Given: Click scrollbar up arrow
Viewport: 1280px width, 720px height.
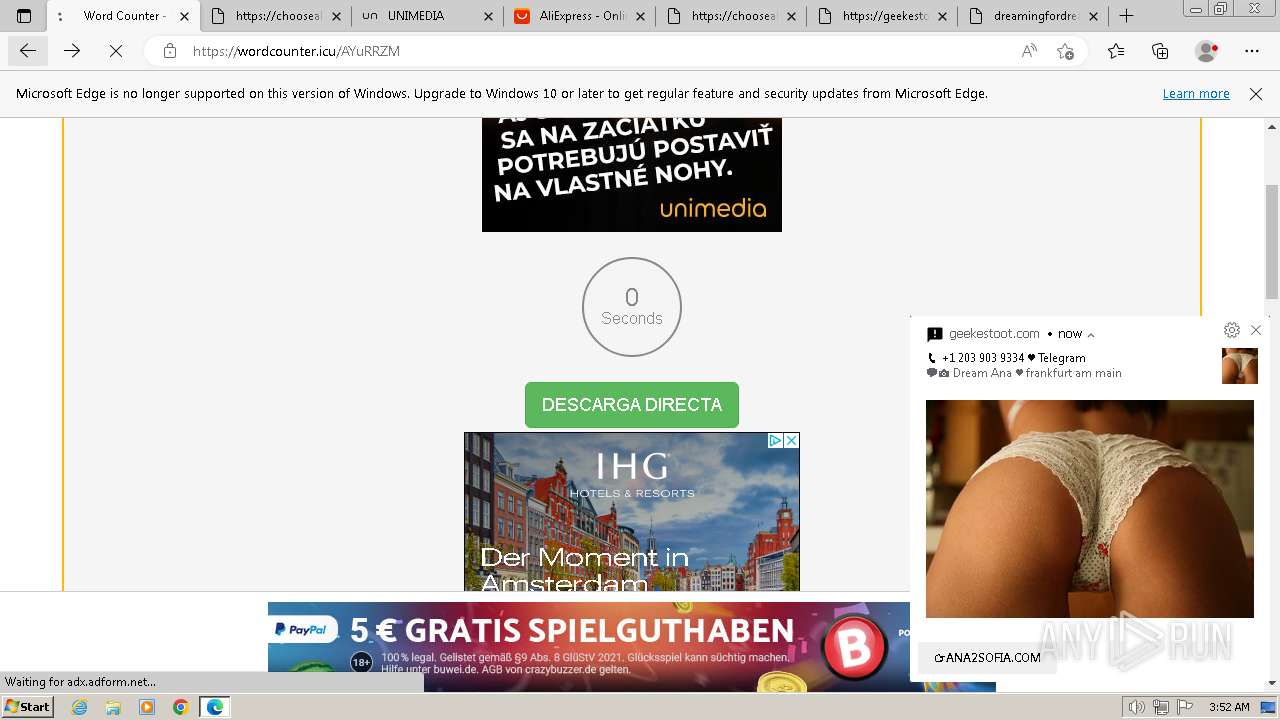Looking at the screenshot, I should pyautogui.click(x=1272, y=127).
